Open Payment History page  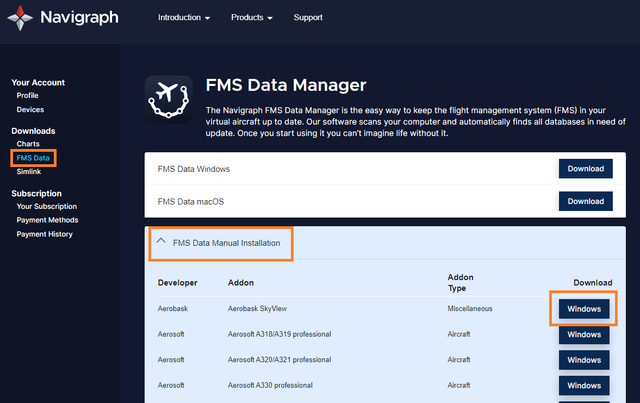pyautogui.click(x=44, y=234)
